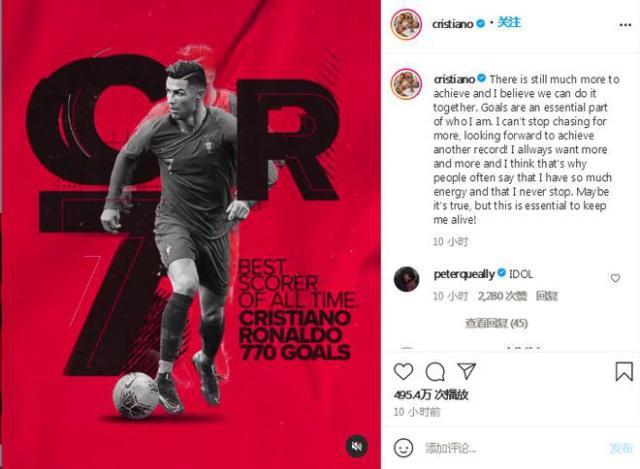
Task: Like peterqueally's IDOL comment
Action: coord(616,278)
